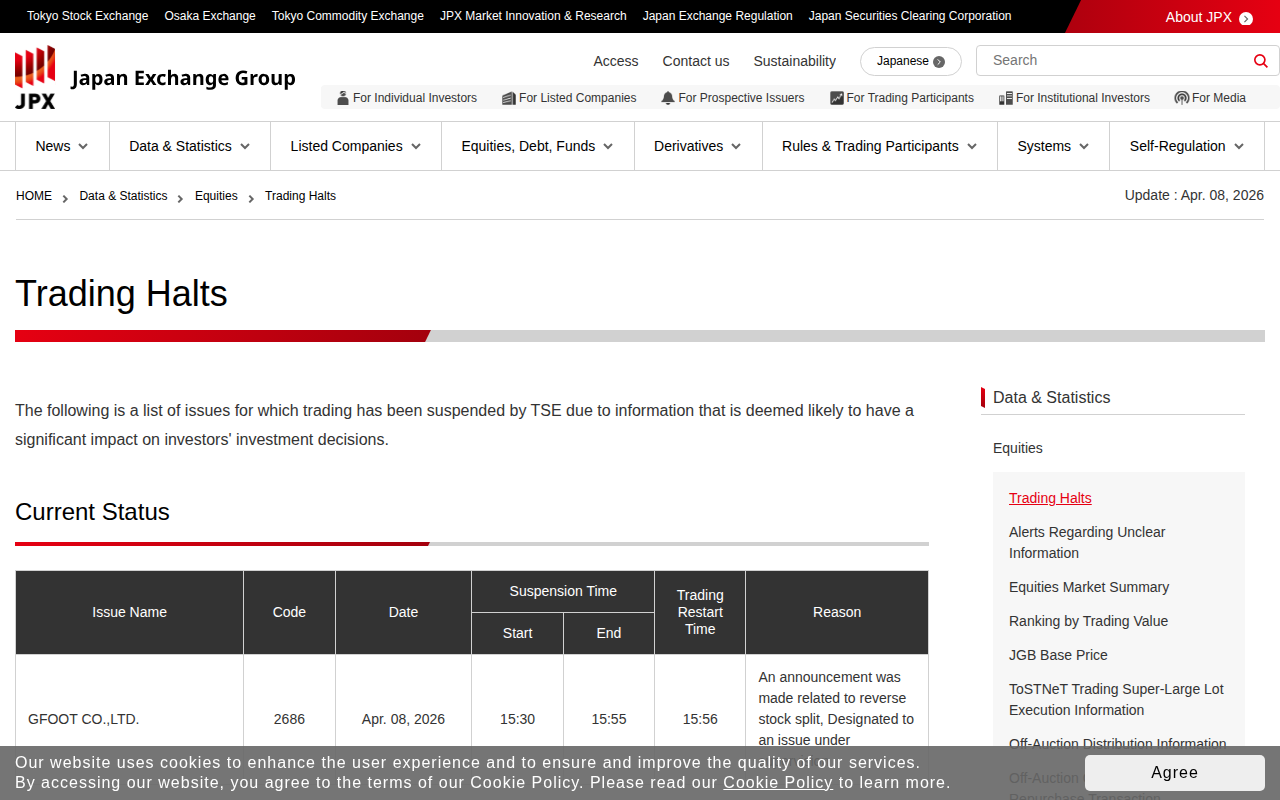Expand the News dropdown menu
Screen dimensions: 1280x800
(62, 146)
